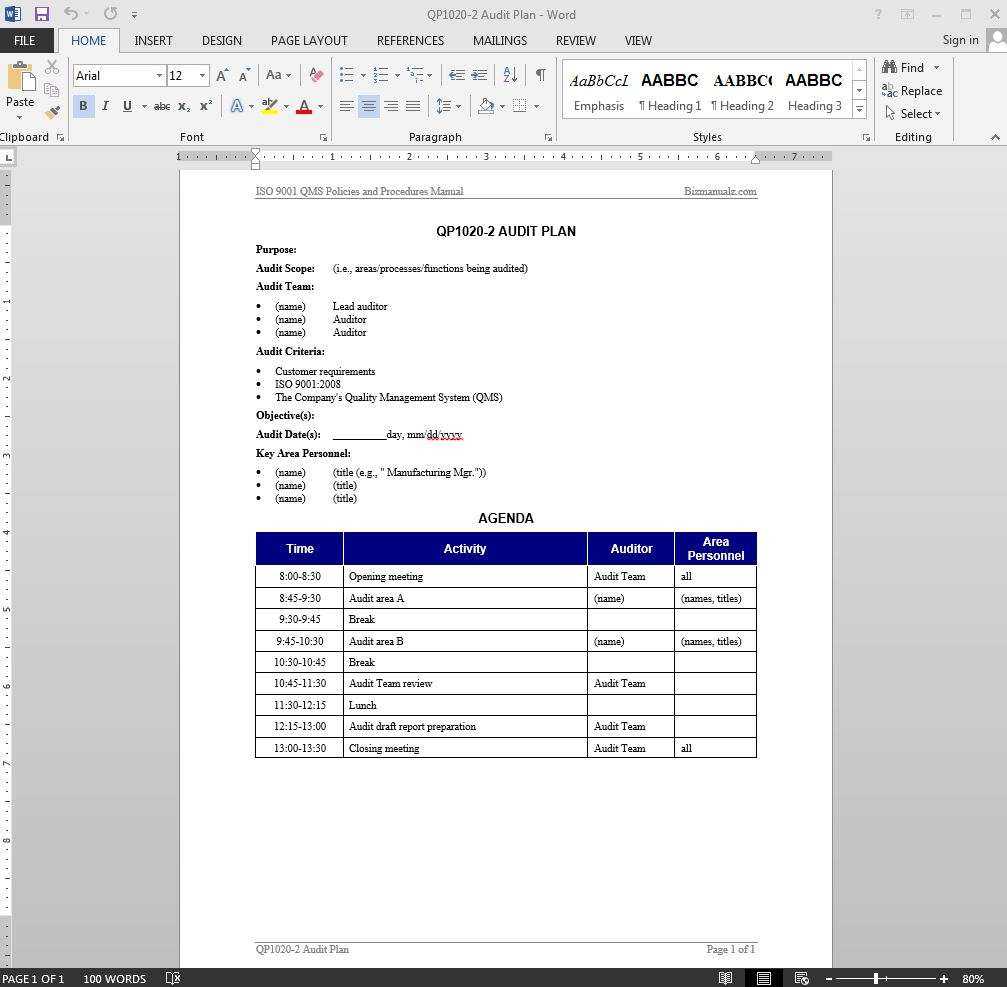Viewport: 1007px width, 987px height.
Task: Open the Font name dropdown
Action: (x=159, y=75)
